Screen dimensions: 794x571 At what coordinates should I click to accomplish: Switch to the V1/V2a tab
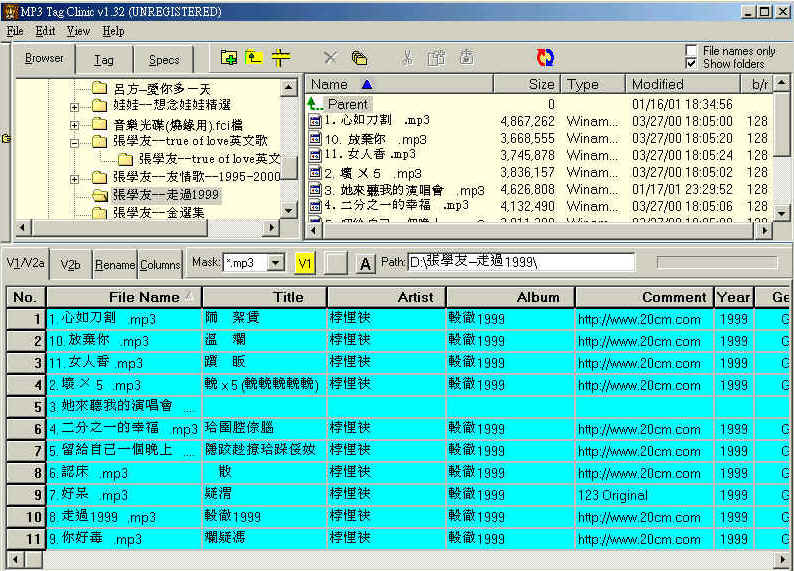point(25,263)
